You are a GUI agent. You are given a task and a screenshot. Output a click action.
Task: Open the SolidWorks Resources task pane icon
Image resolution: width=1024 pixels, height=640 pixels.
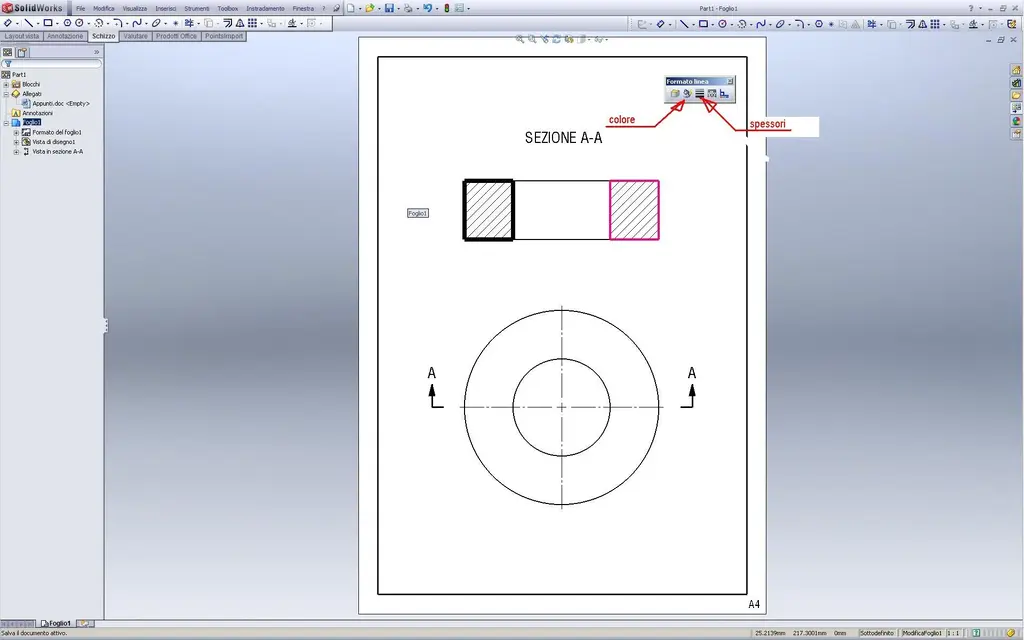coord(1016,70)
